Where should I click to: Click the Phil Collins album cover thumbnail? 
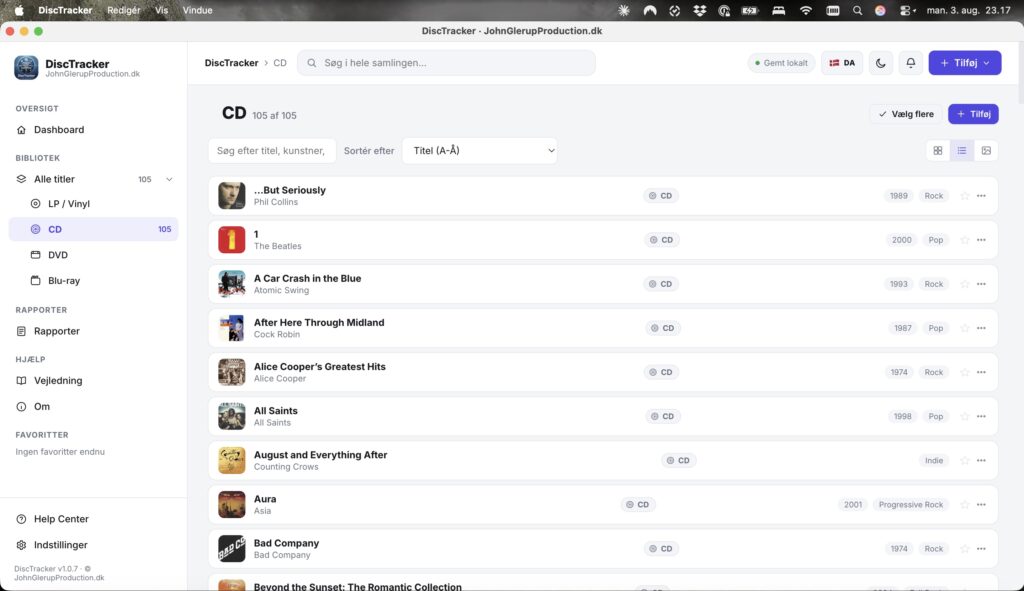231,196
